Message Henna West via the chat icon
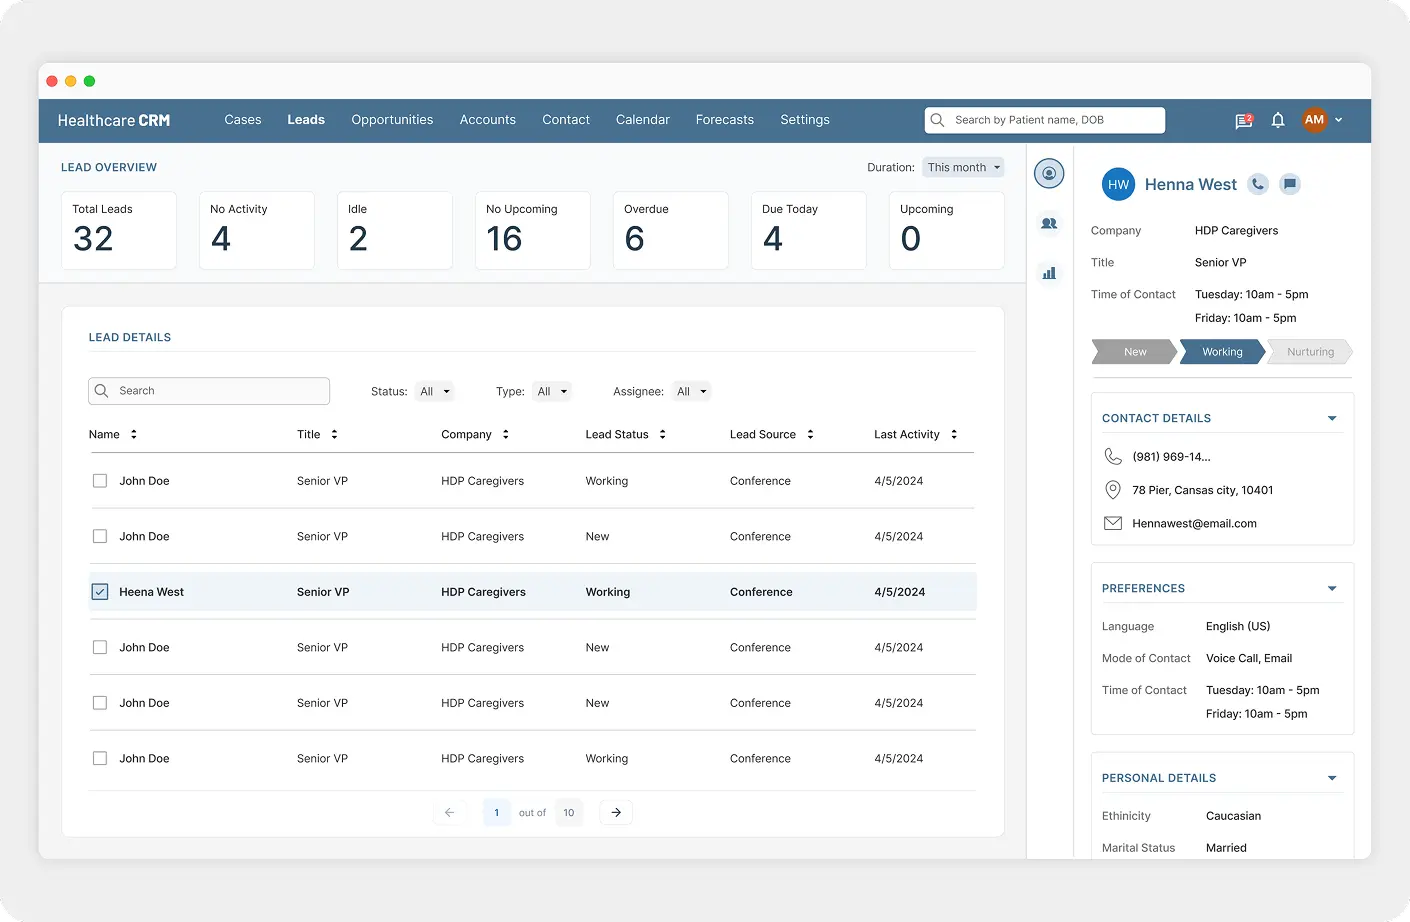Image resolution: width=1410 pixels, height=922 pixels. point(1289,184)
